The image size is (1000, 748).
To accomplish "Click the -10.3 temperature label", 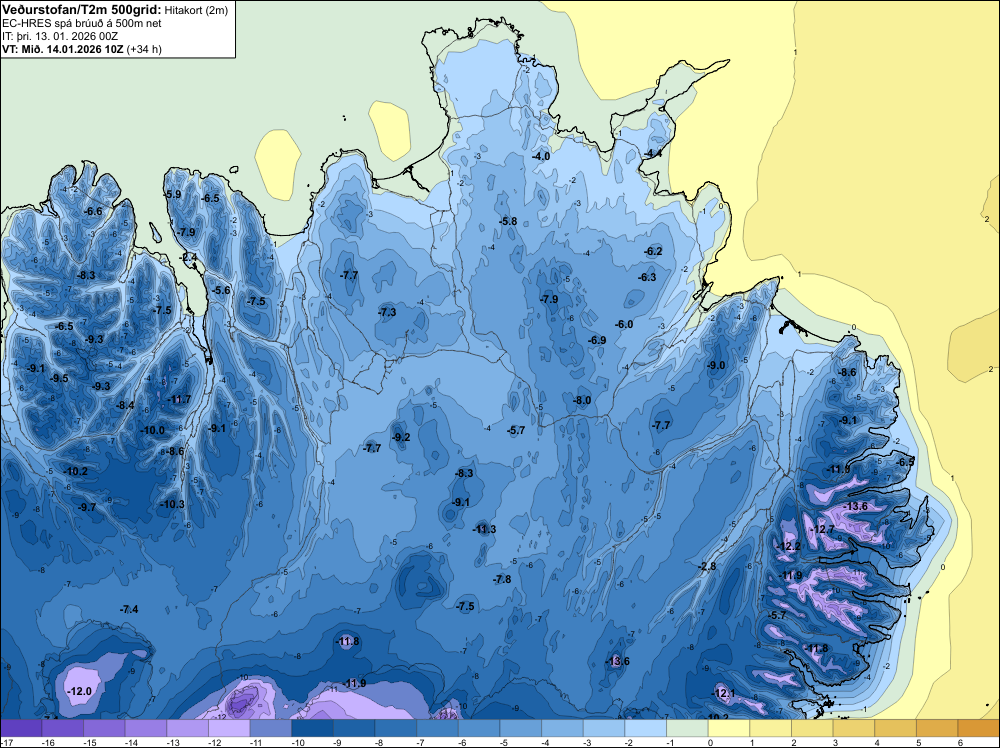I will 172,504.
